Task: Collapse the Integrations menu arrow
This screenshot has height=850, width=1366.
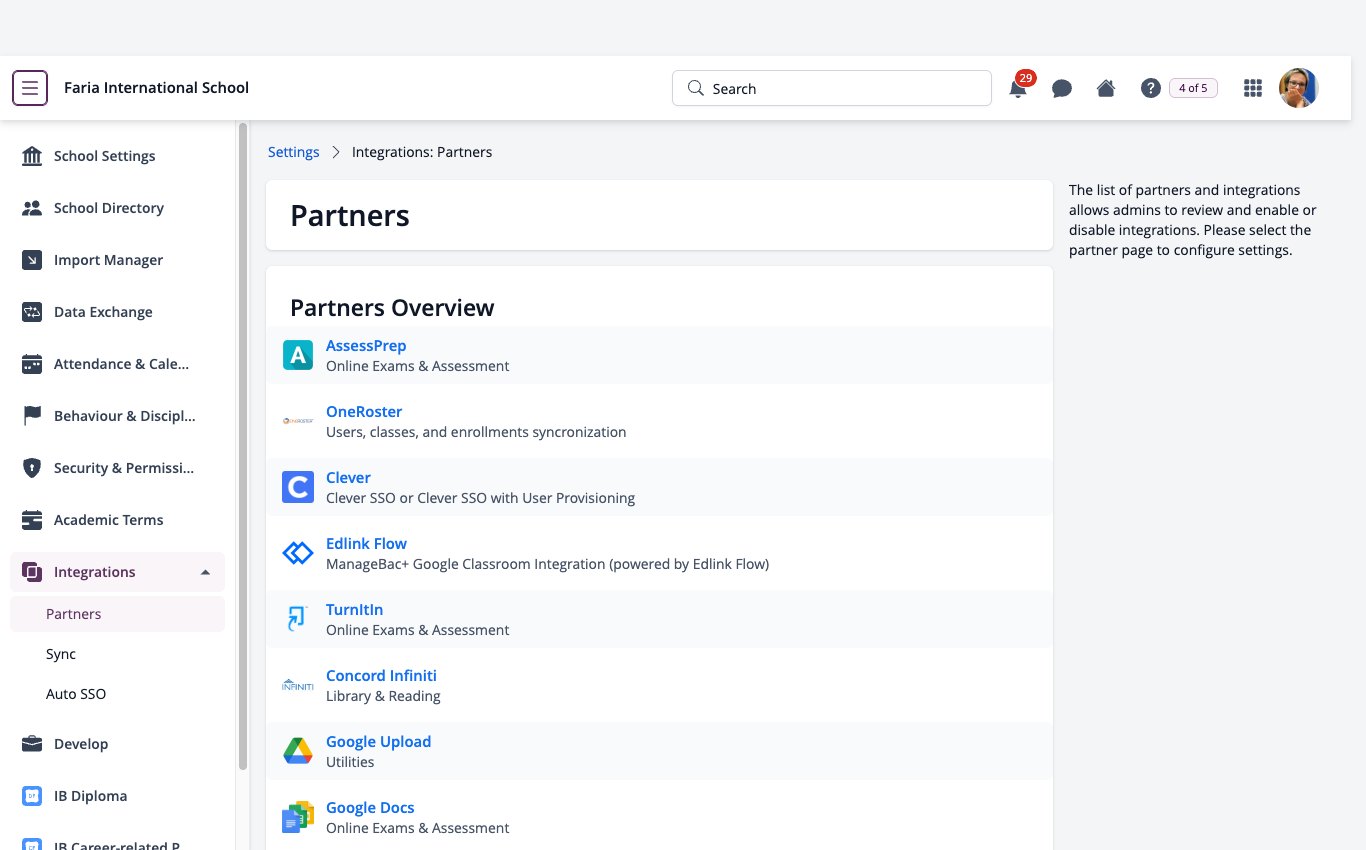Action: coord(205,572)
